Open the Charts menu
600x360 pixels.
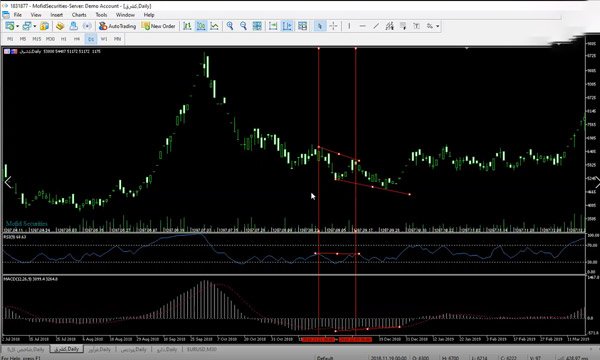click(x=79, y=15)
